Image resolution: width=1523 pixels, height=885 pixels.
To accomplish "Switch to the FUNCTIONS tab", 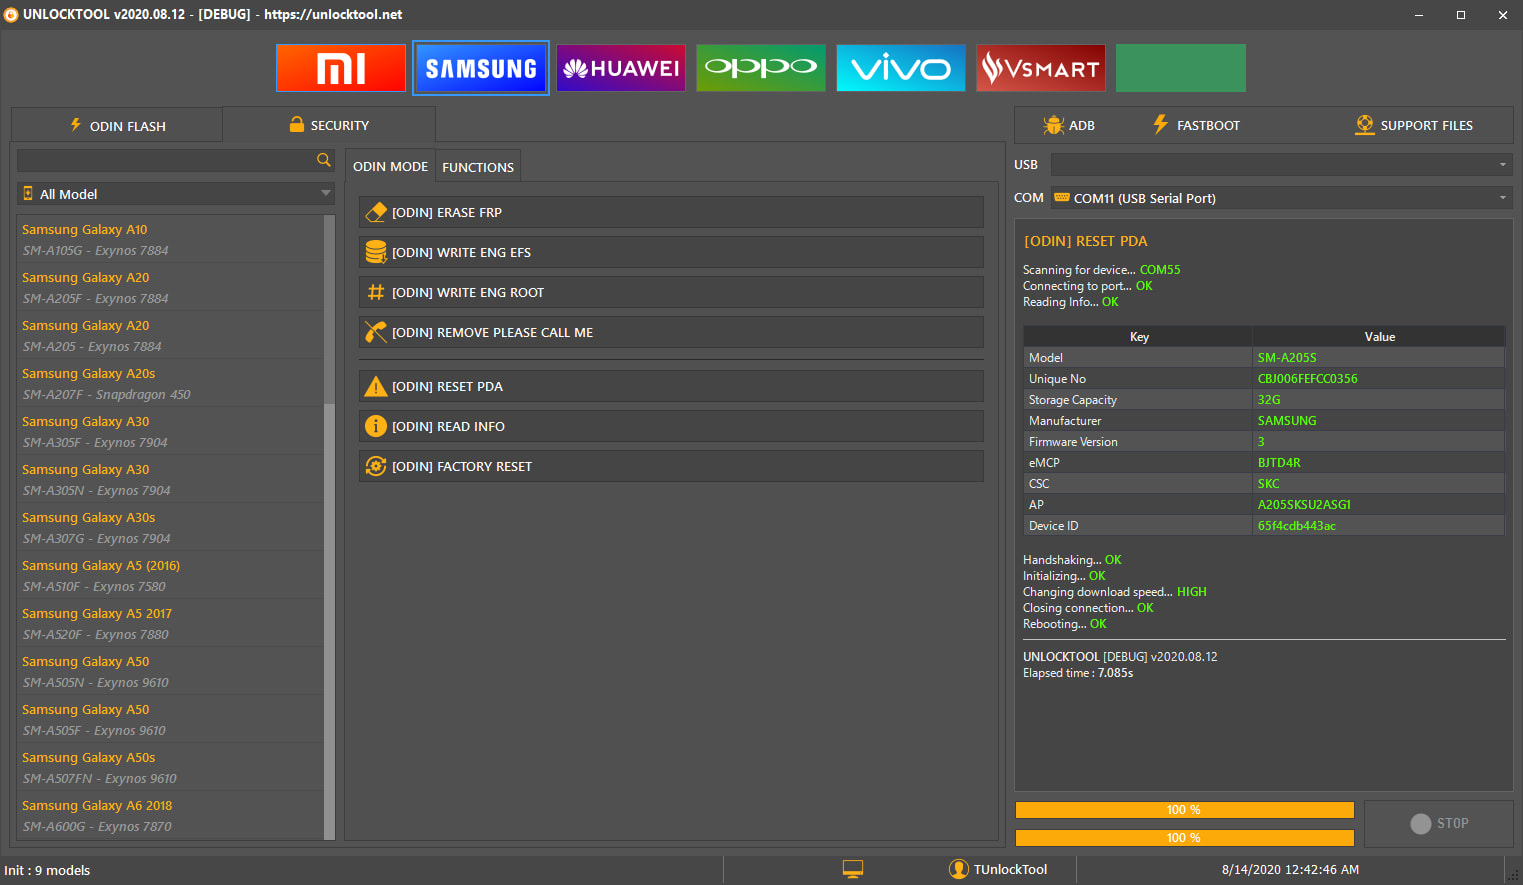I will pyautogui.click(x=478, y=167).
